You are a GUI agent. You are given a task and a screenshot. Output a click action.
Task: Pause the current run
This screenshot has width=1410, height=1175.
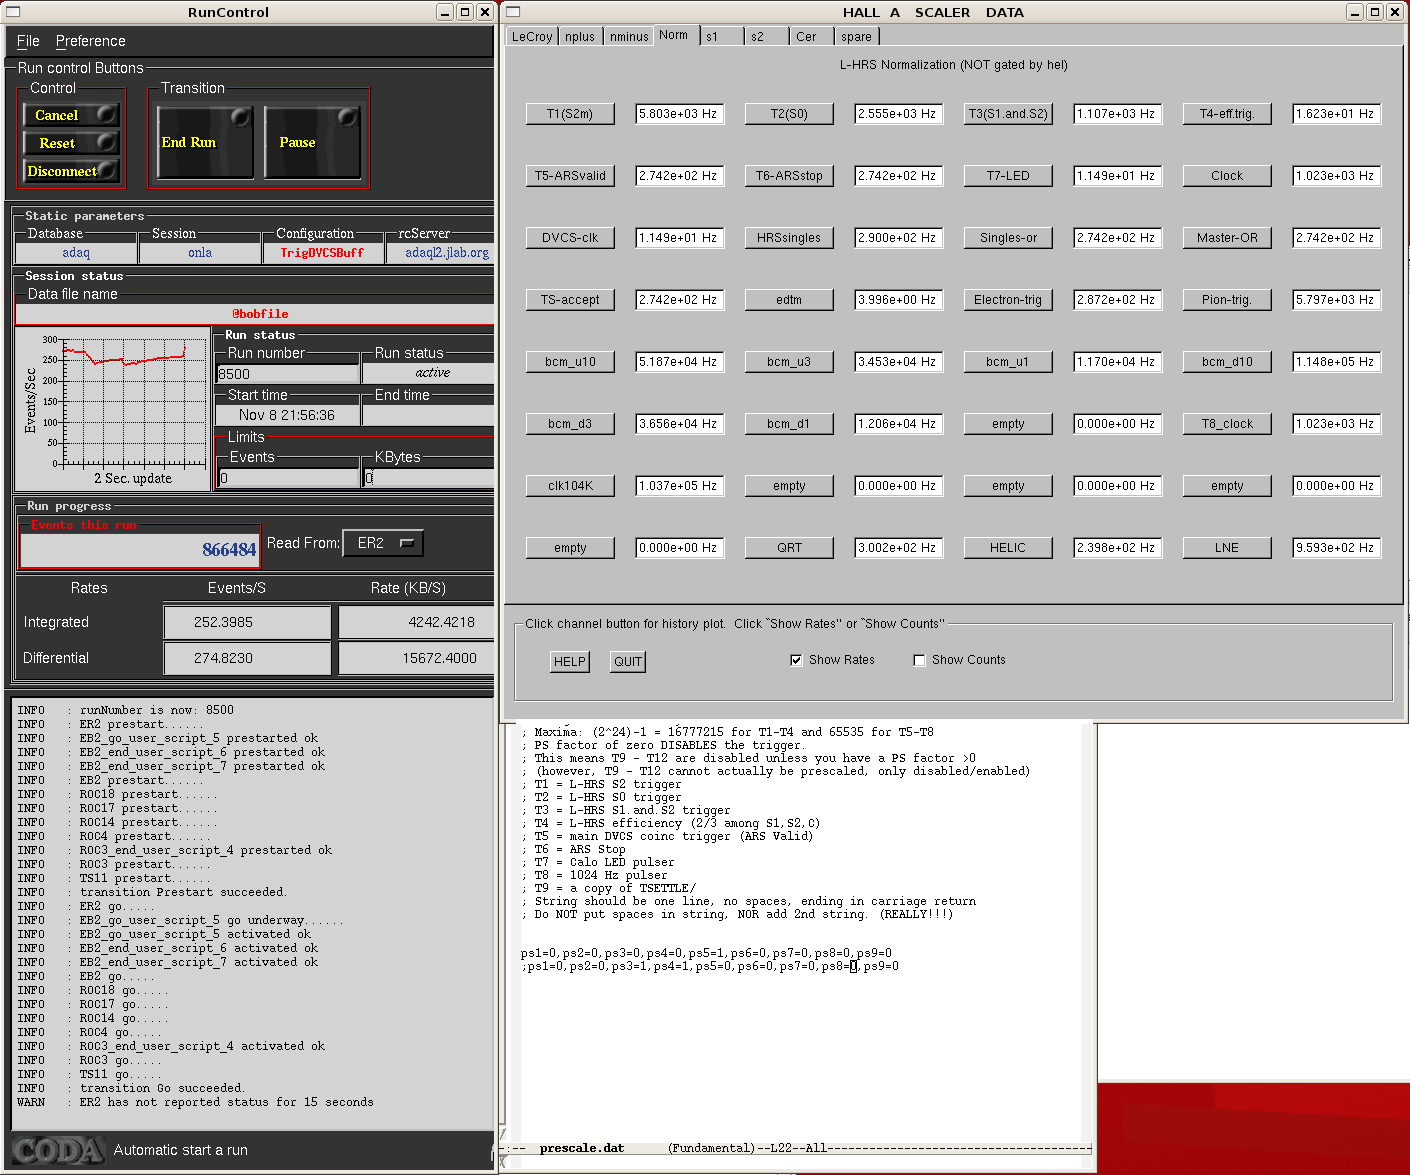(x=312, y=142)
